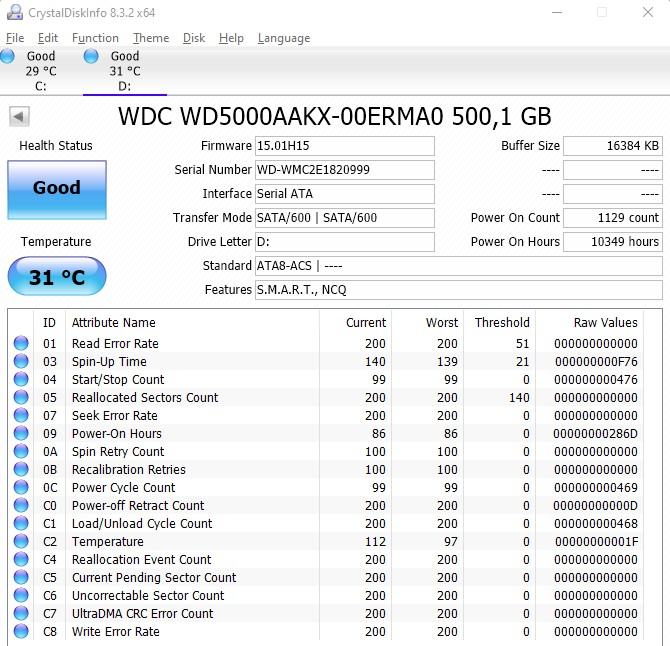Click the status orb for Read Error Rate
This screenshot has width=670, height=646.
pyautogui.click(x=21, y=344)
